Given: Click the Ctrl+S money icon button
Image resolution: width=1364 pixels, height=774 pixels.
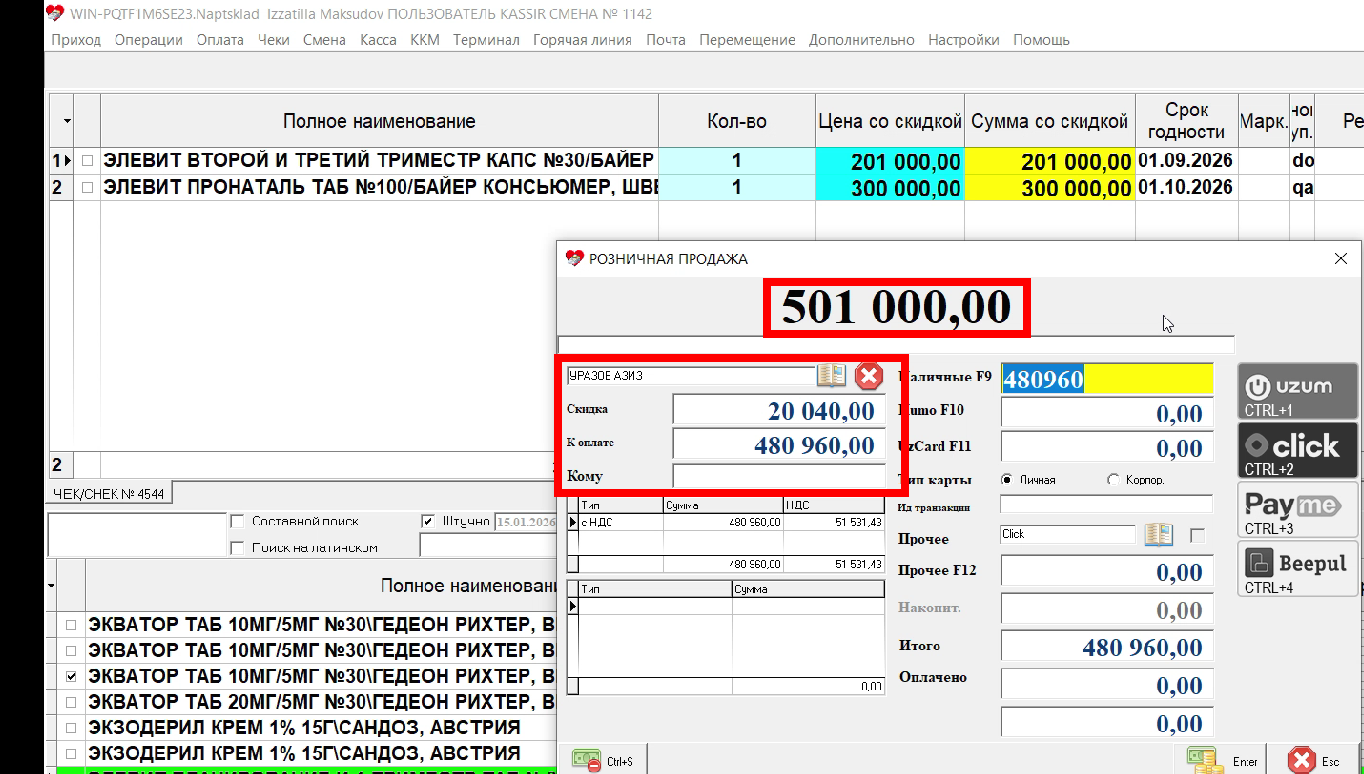Looking at the screenshot, I should tap(603, 761).
